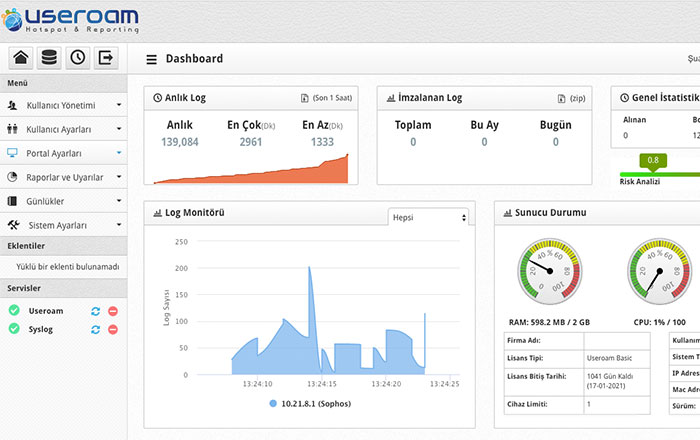Click the Useroam service name
Viewport: 700px width, 440px height.
click(46, 311)
